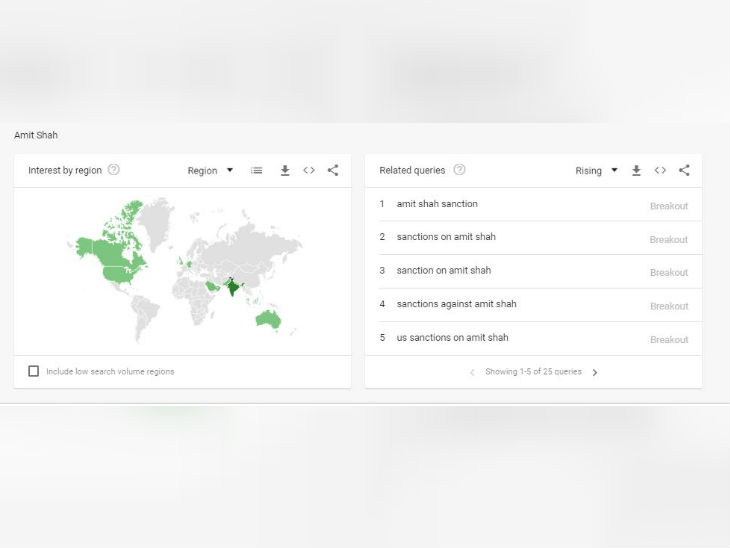Open the Region dropdown
Image resolution: width=730 pixels, height=548 pixels.
[210, 171]
